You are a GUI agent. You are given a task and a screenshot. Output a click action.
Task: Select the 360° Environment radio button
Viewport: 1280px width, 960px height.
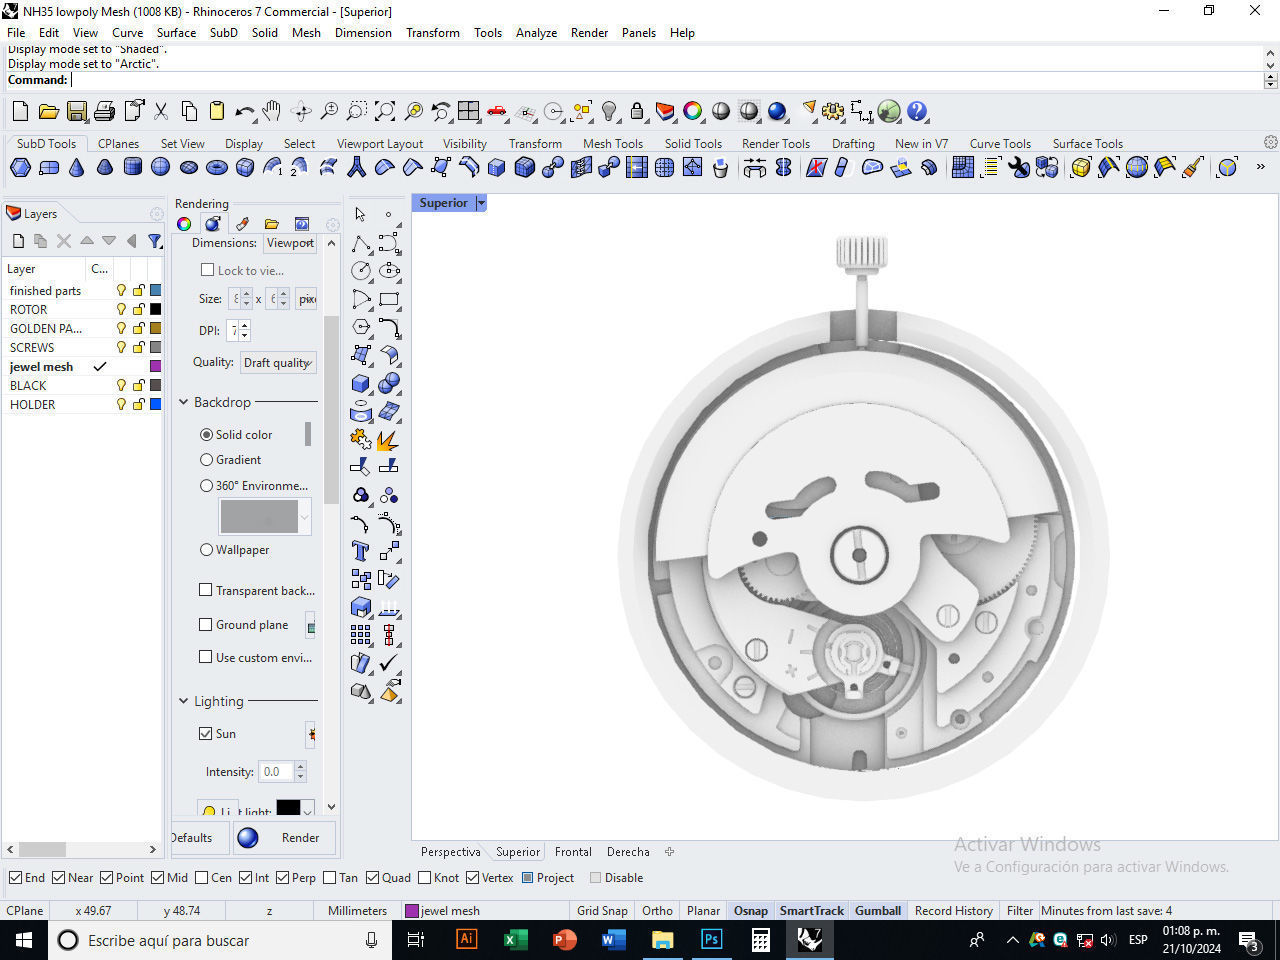(207, 486)
